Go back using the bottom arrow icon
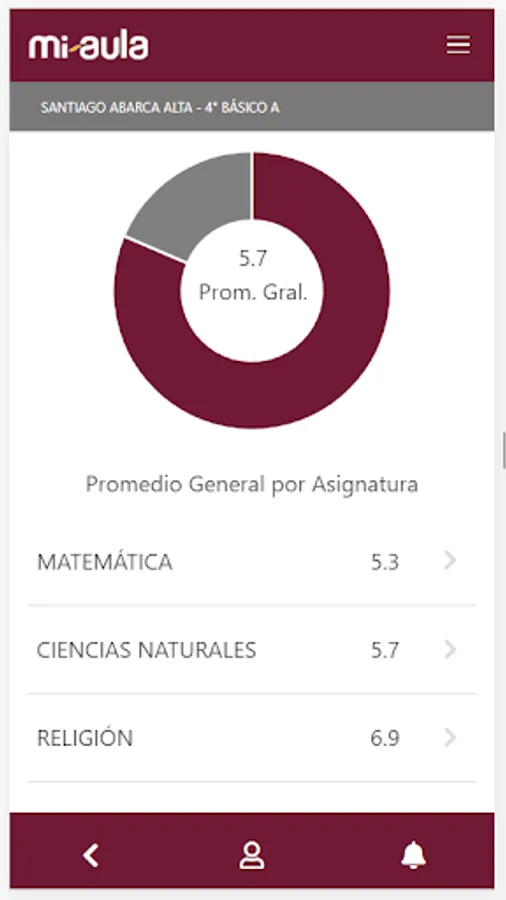The image size is (506, 900). pyautogui.click(x=91, y=855)
